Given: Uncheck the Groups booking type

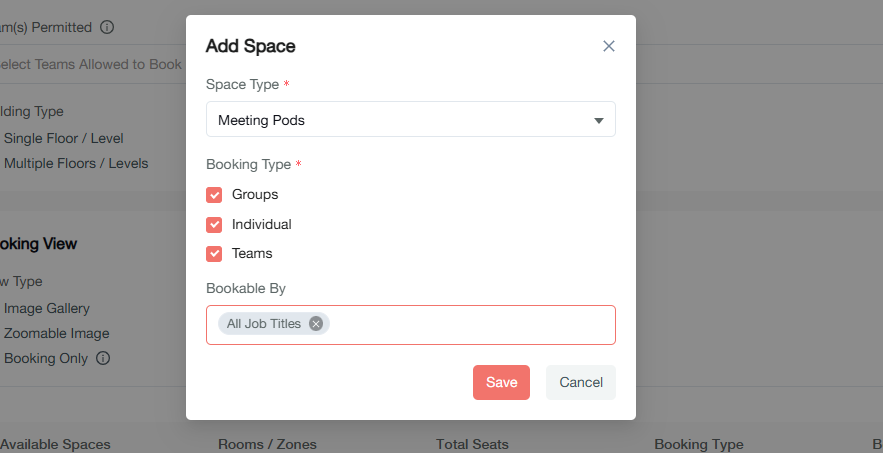Looking at the screenshot, I should click(x=214, y=195).
